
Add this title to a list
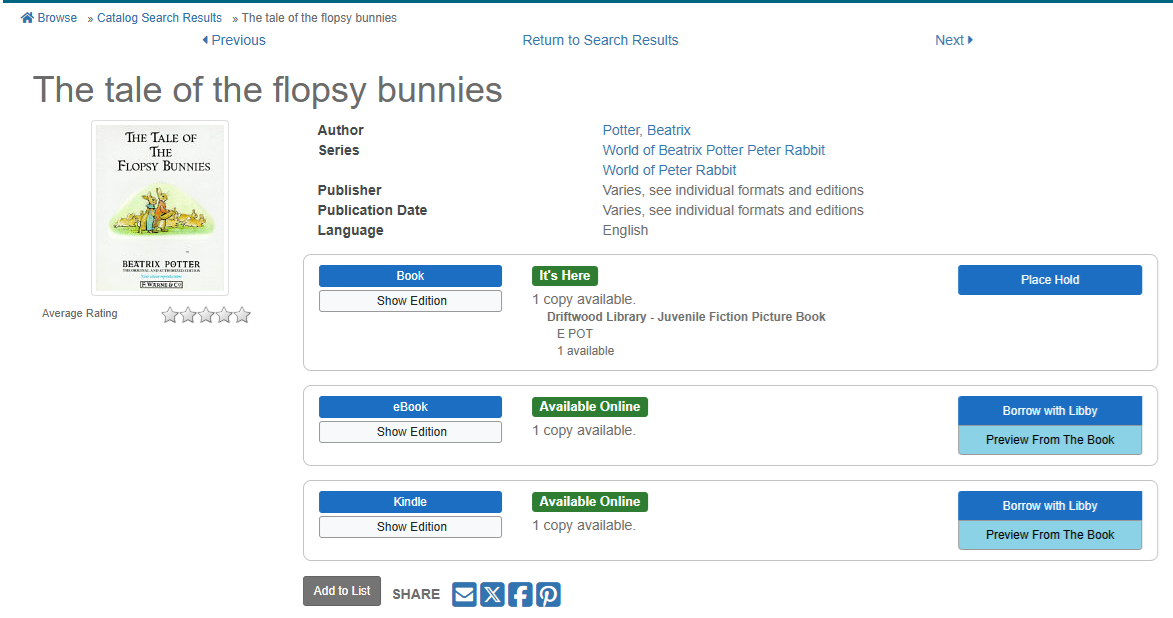[x=342, y=591]
